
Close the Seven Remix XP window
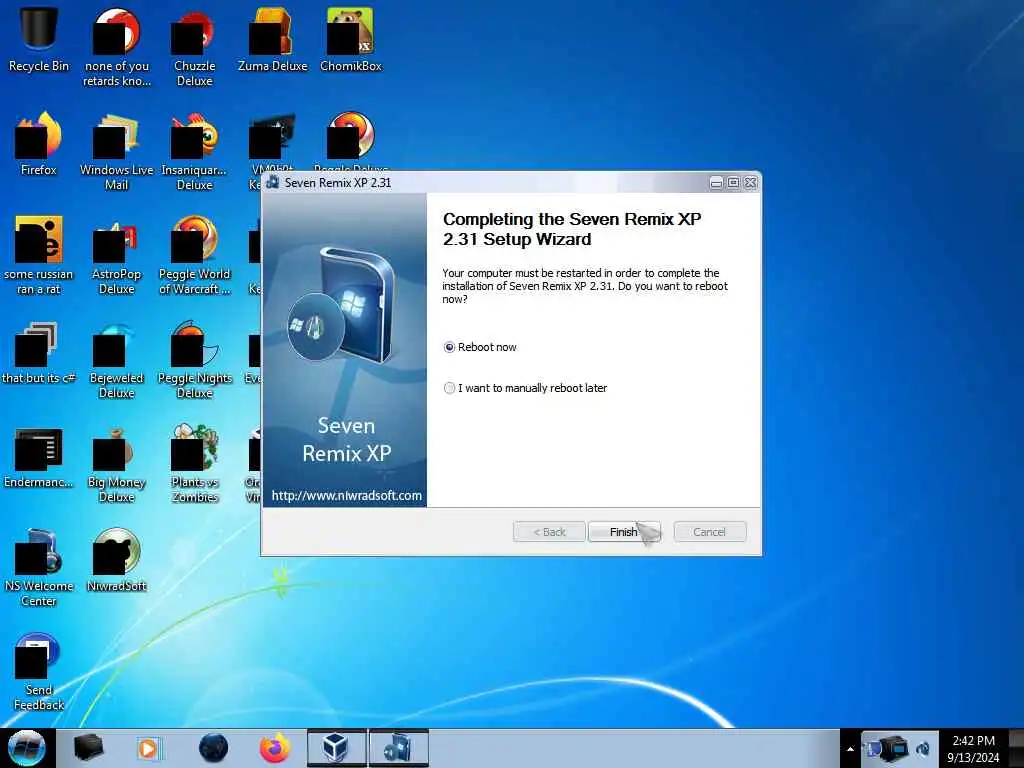(x=751, y=183)
